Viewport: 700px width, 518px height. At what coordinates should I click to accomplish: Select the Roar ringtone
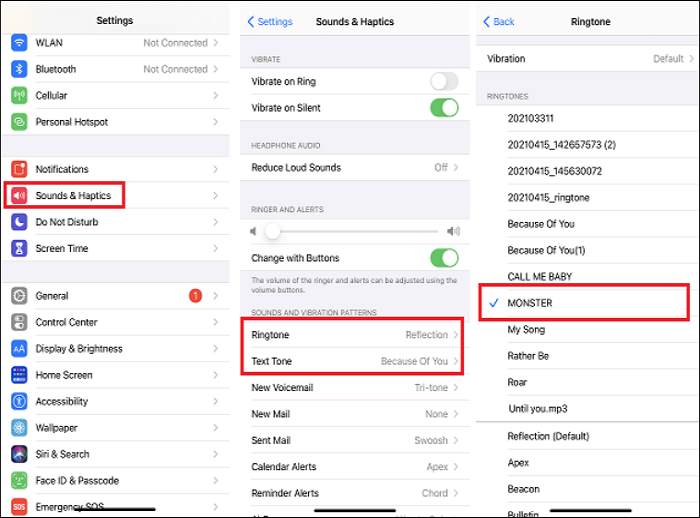pyautogui.click(x=587, y=382)
